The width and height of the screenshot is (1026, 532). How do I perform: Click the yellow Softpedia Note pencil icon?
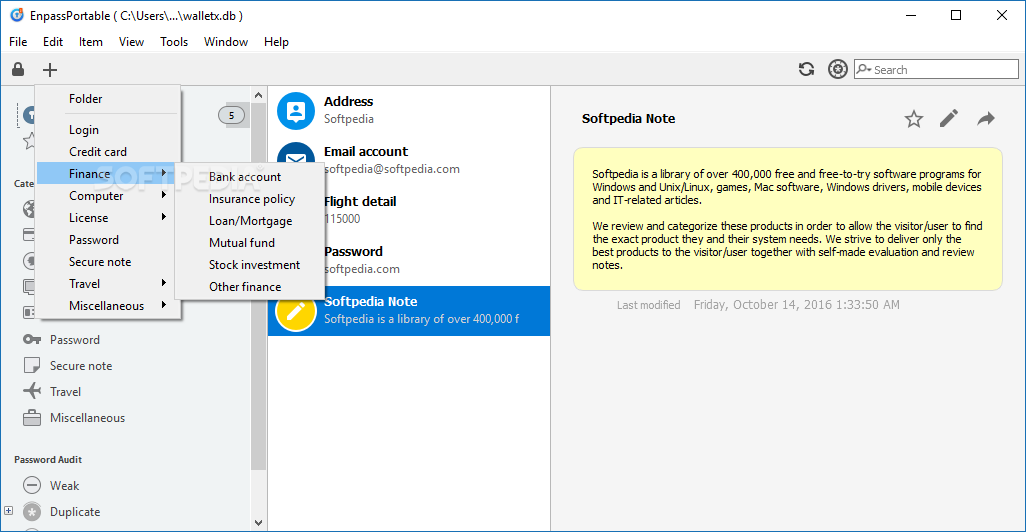[x=296, y=312]
